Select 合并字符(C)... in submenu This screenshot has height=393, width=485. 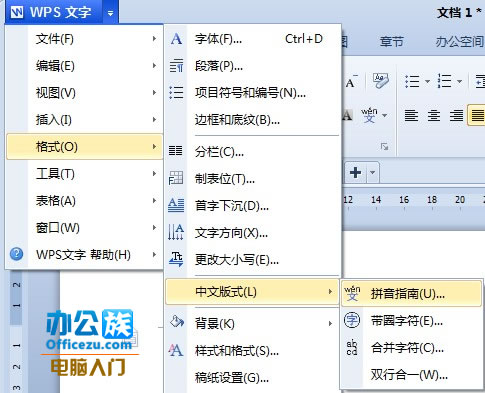(412, 348)
